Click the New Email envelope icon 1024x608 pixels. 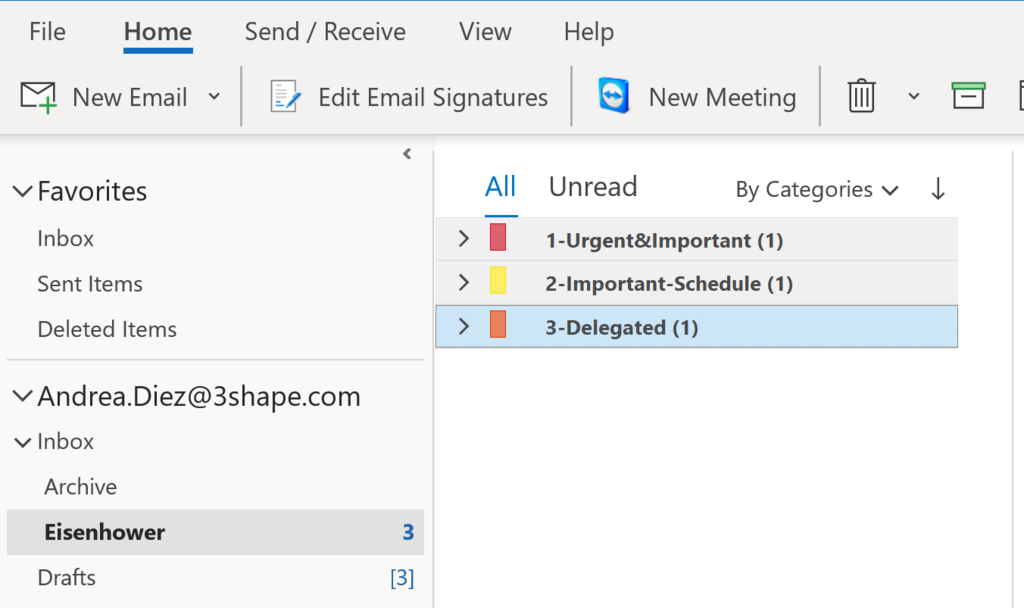point(38,97)
